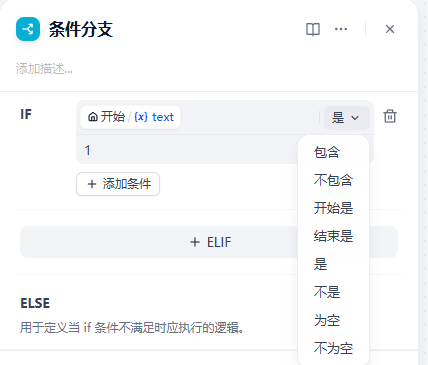Click the blue condition branch node icon
The image size is (428, 365).
coord(28,29)
